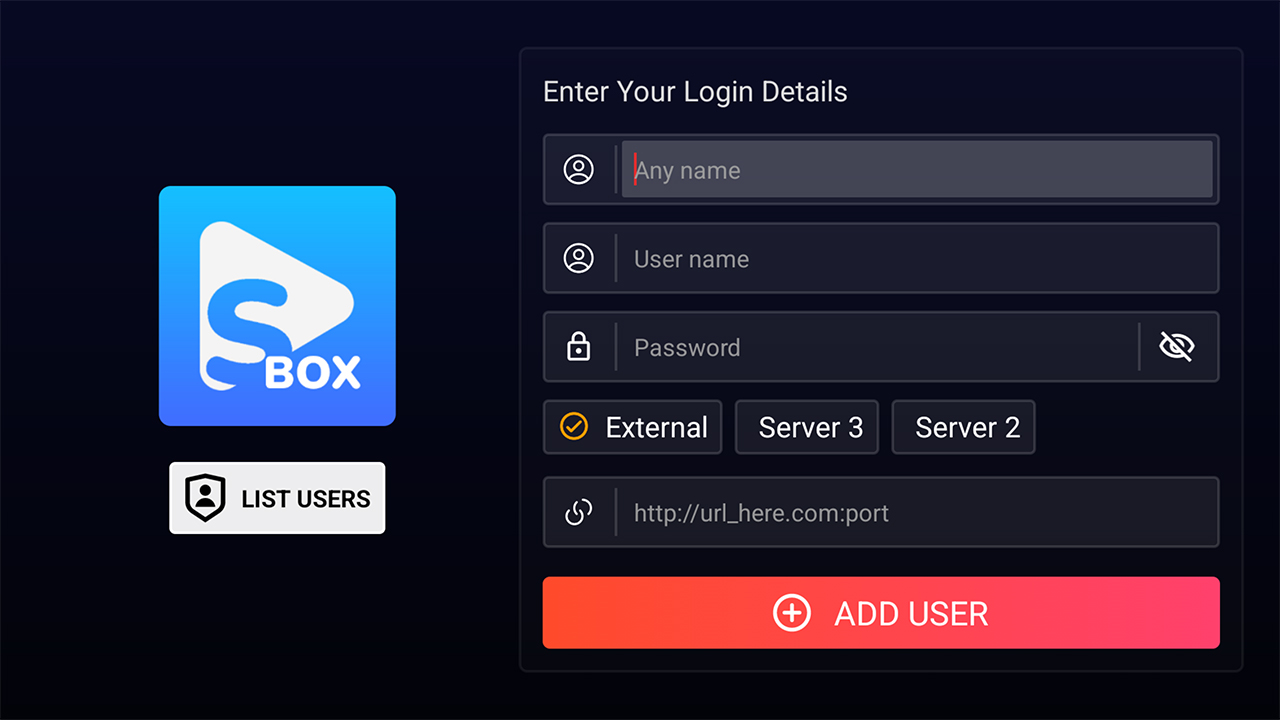This screenshot has height=720, width=1280.
Task: Click the person icon next to User name
Action: click(x=578, y=258)
